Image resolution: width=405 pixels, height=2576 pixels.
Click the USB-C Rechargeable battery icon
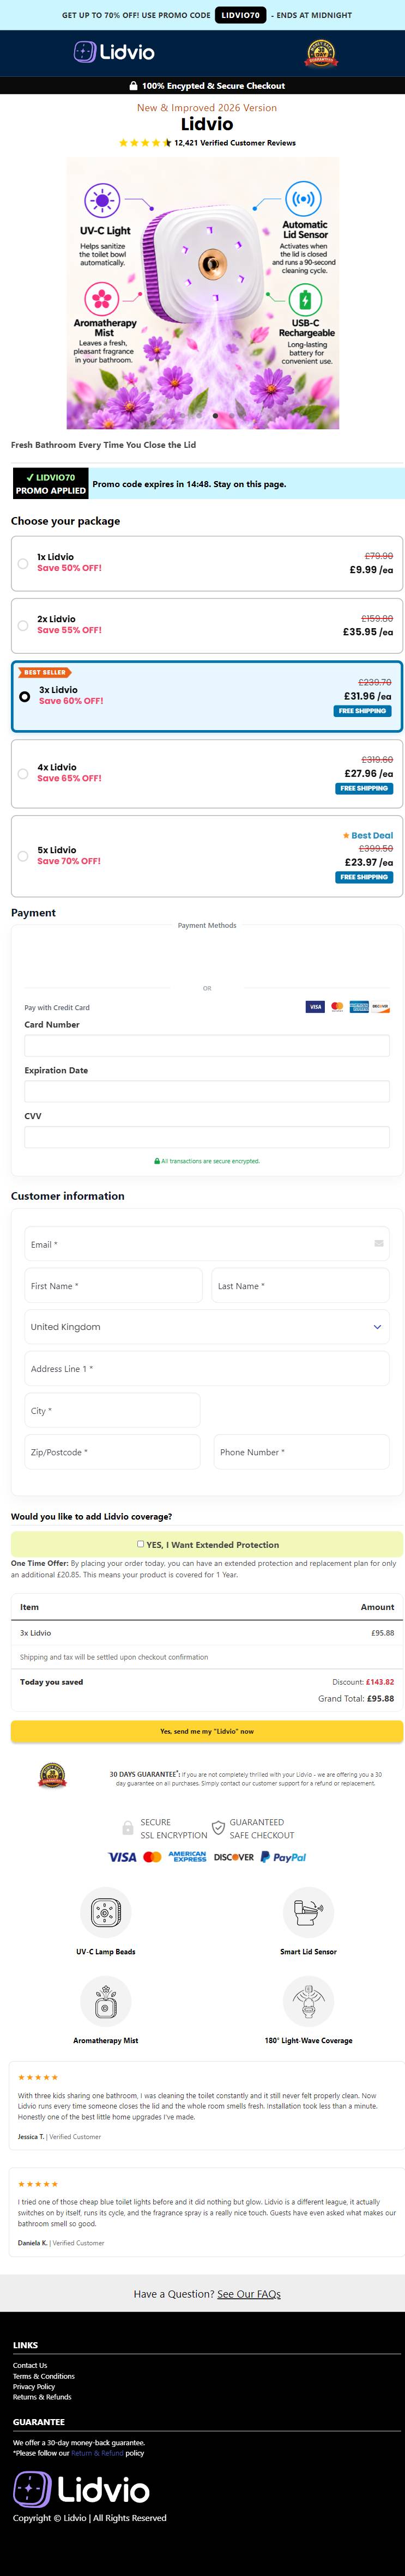pos(305,299)
